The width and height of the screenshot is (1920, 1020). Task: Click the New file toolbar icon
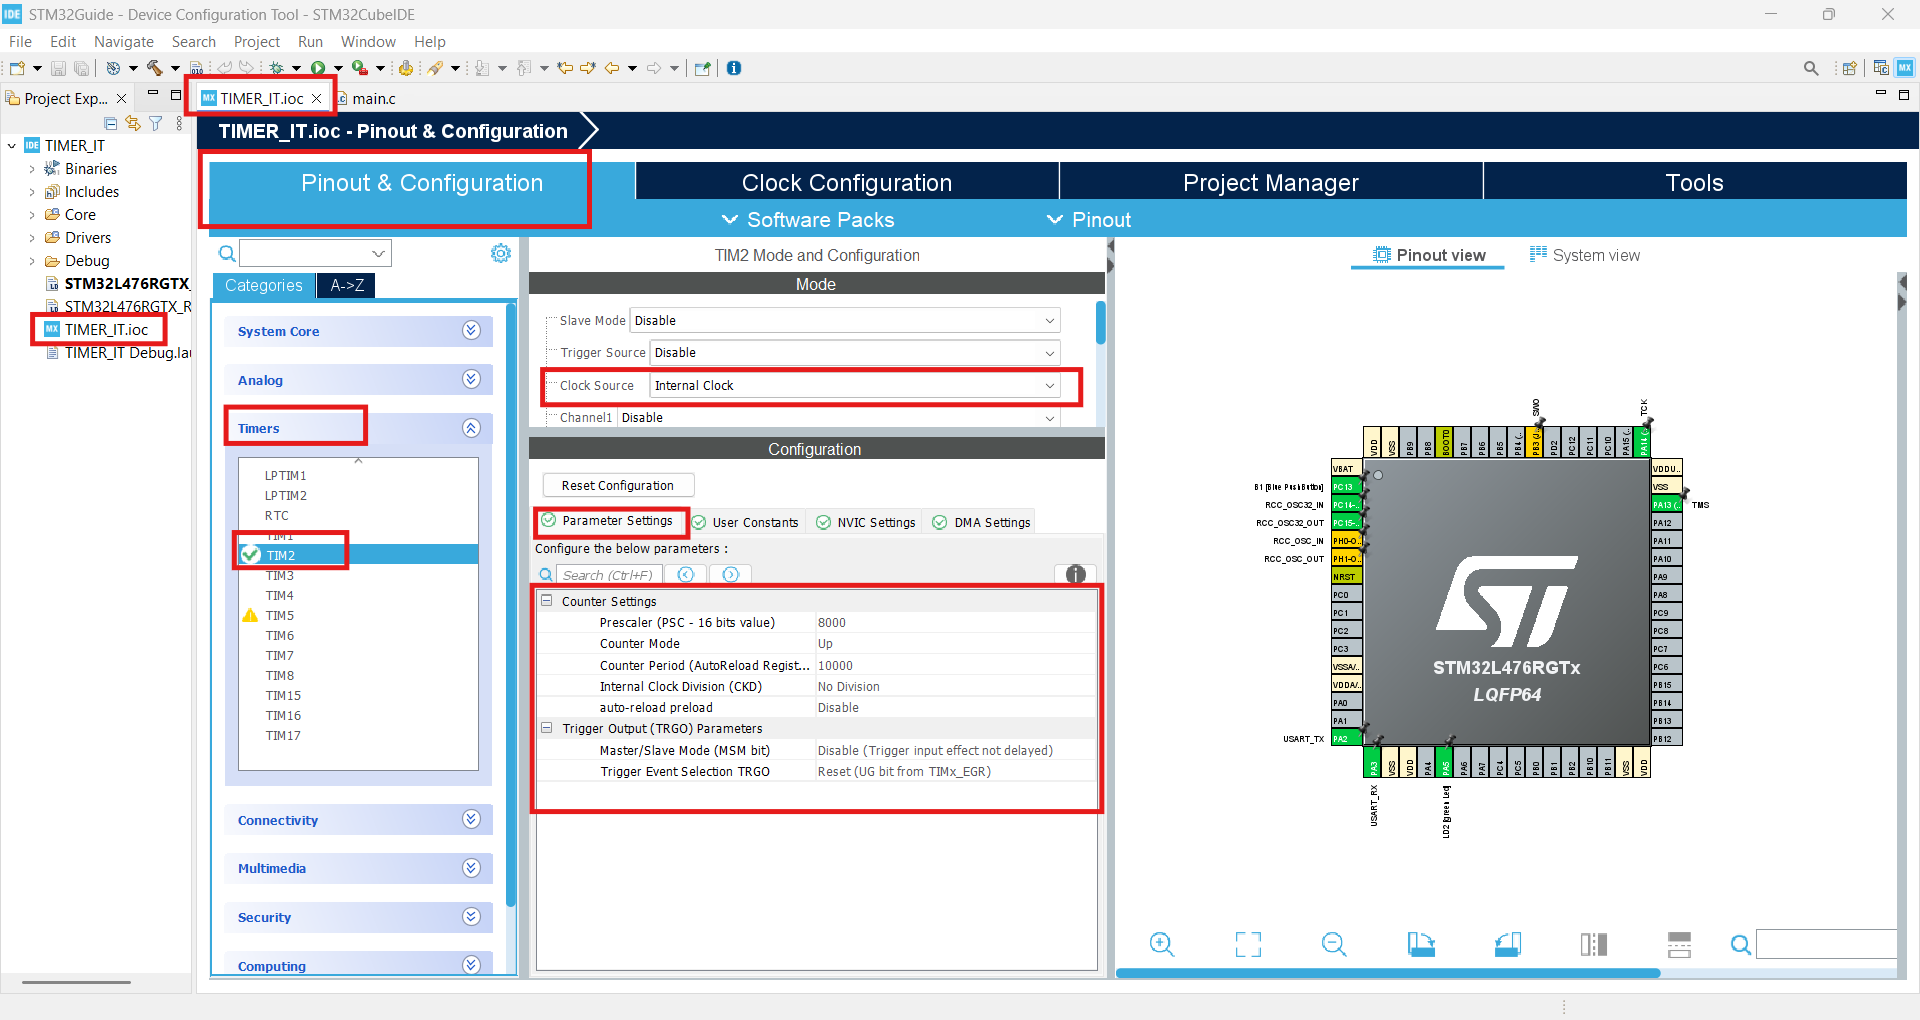pyautogui.click(x=17, y=68)
